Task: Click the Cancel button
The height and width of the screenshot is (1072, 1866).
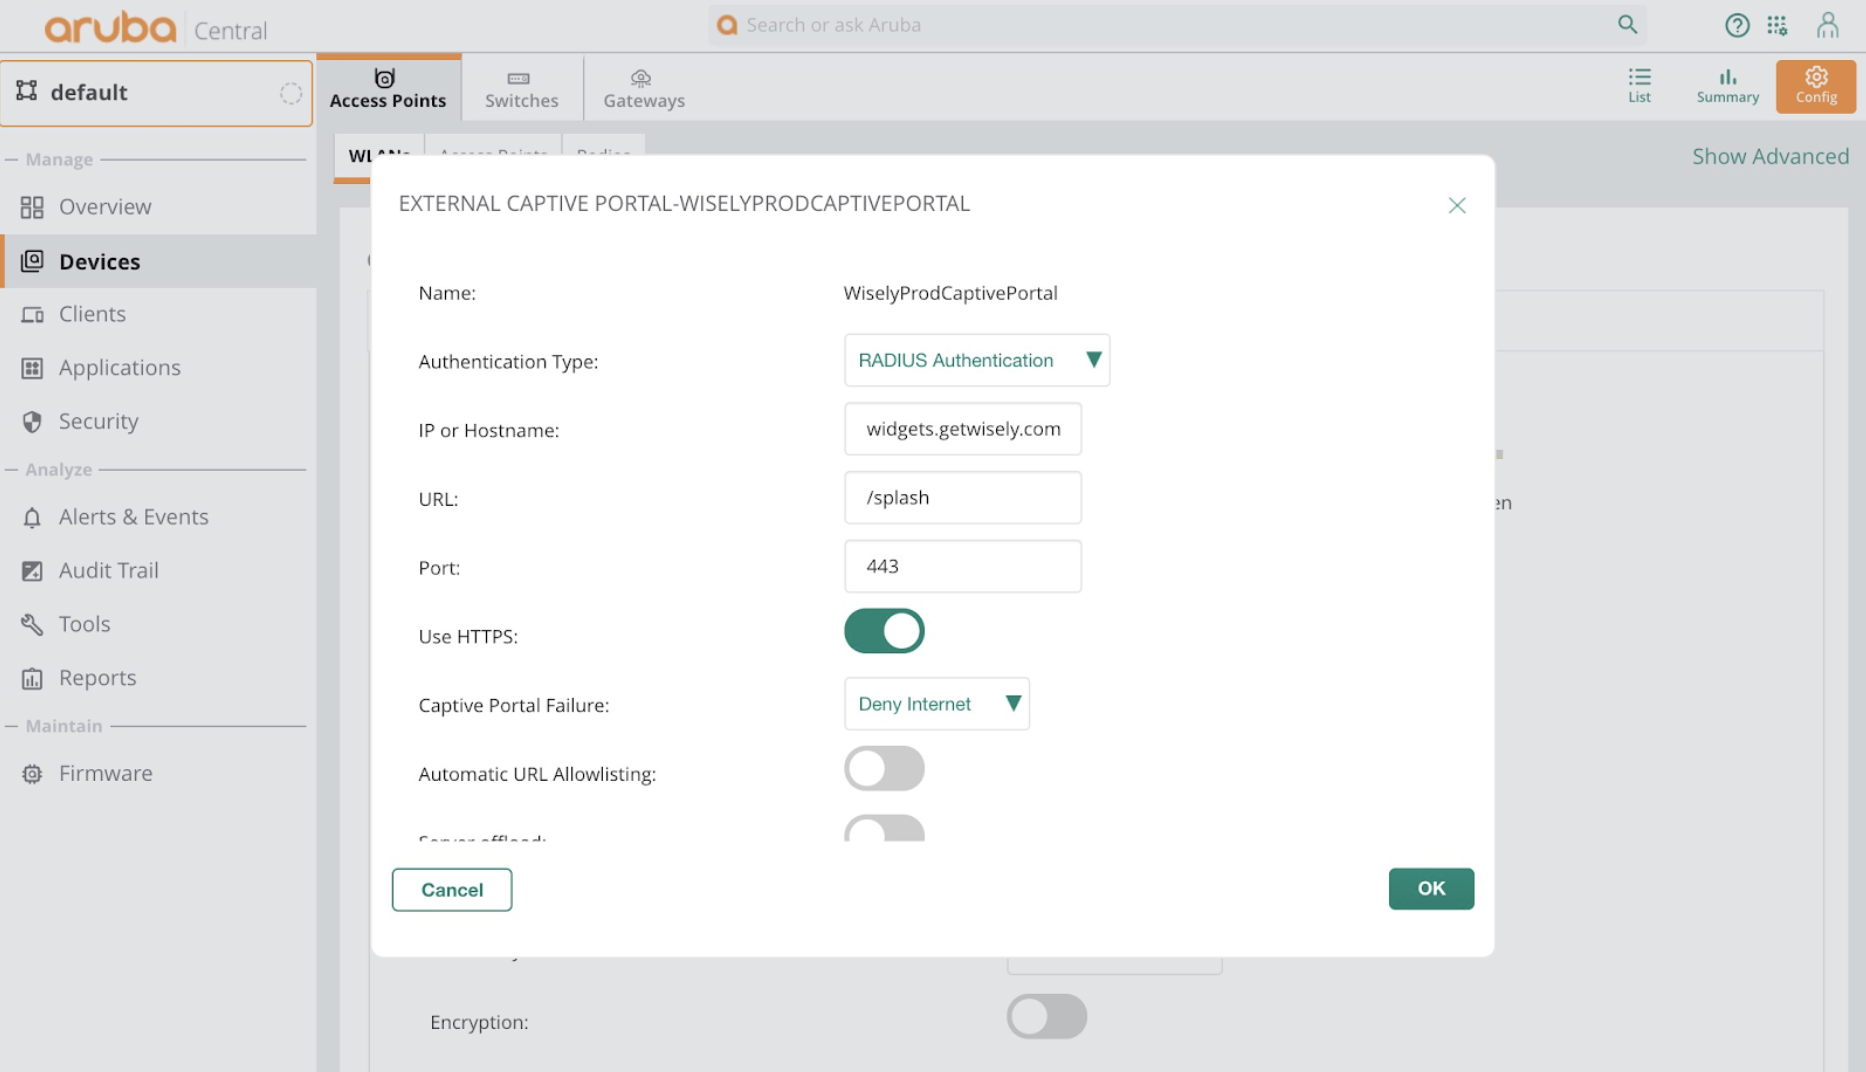Action: point(452,889)
